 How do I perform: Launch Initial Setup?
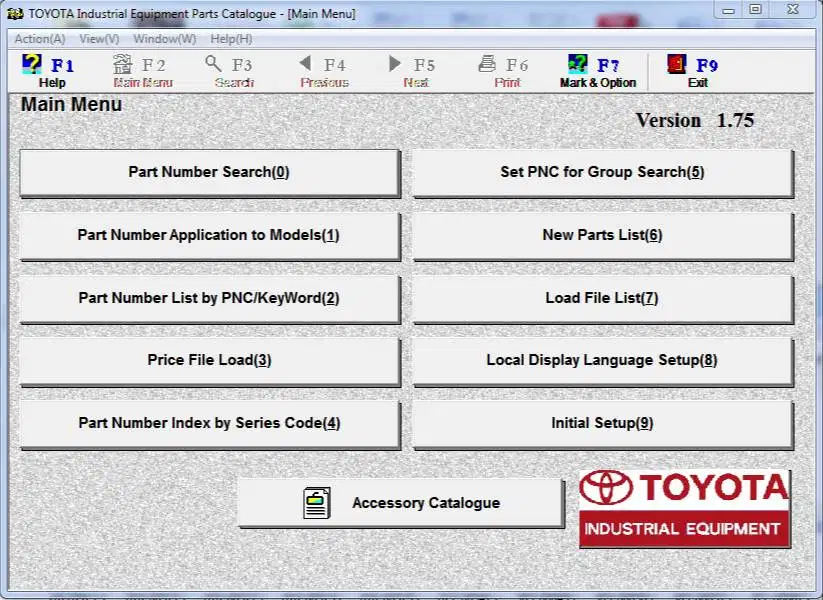[602, 423]
